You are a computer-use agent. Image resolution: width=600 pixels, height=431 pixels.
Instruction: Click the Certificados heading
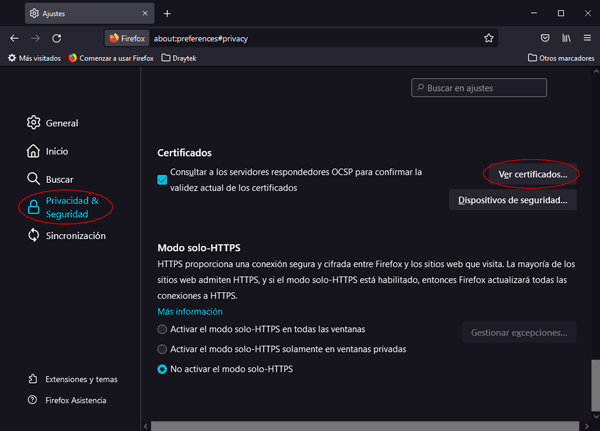pos(184,153)
